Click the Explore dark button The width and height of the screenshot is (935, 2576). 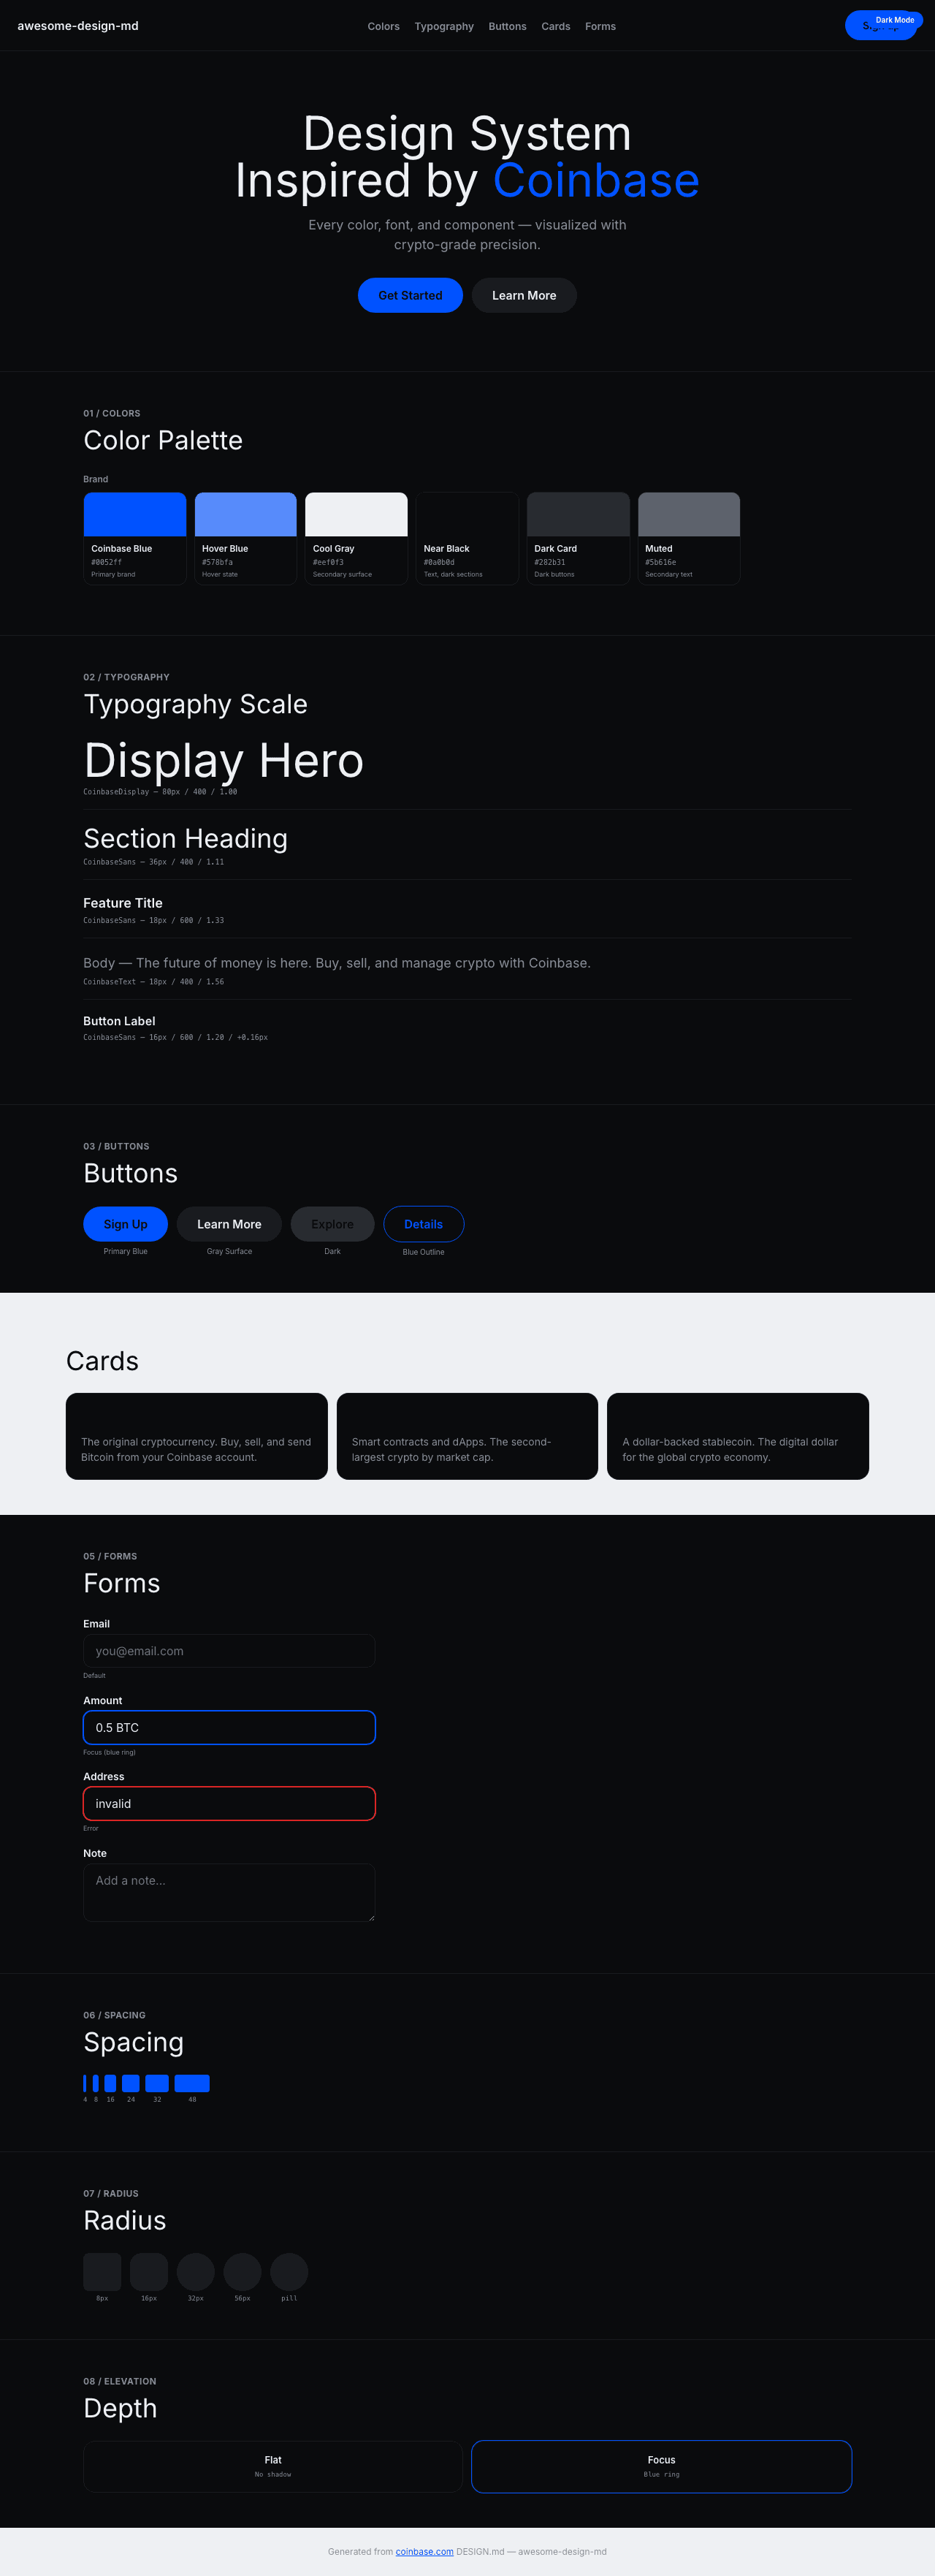coord(332,1223)
